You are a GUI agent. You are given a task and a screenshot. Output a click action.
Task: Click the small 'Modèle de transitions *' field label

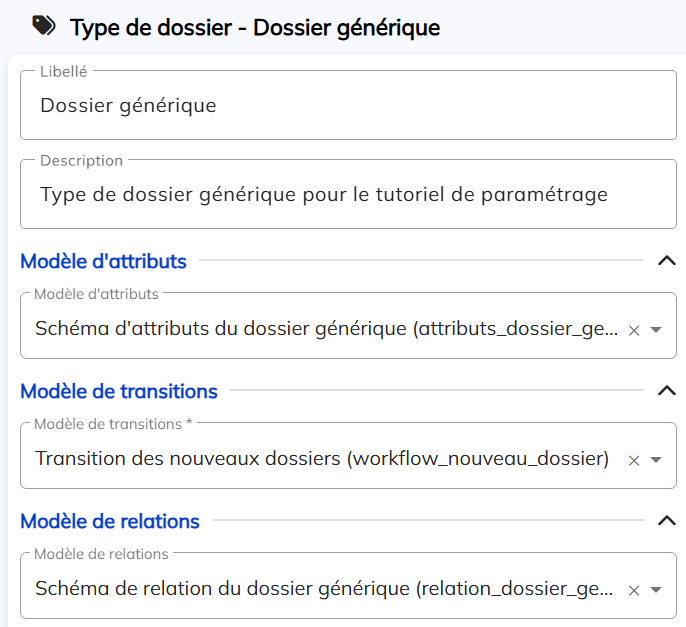(x=113, y=424)
